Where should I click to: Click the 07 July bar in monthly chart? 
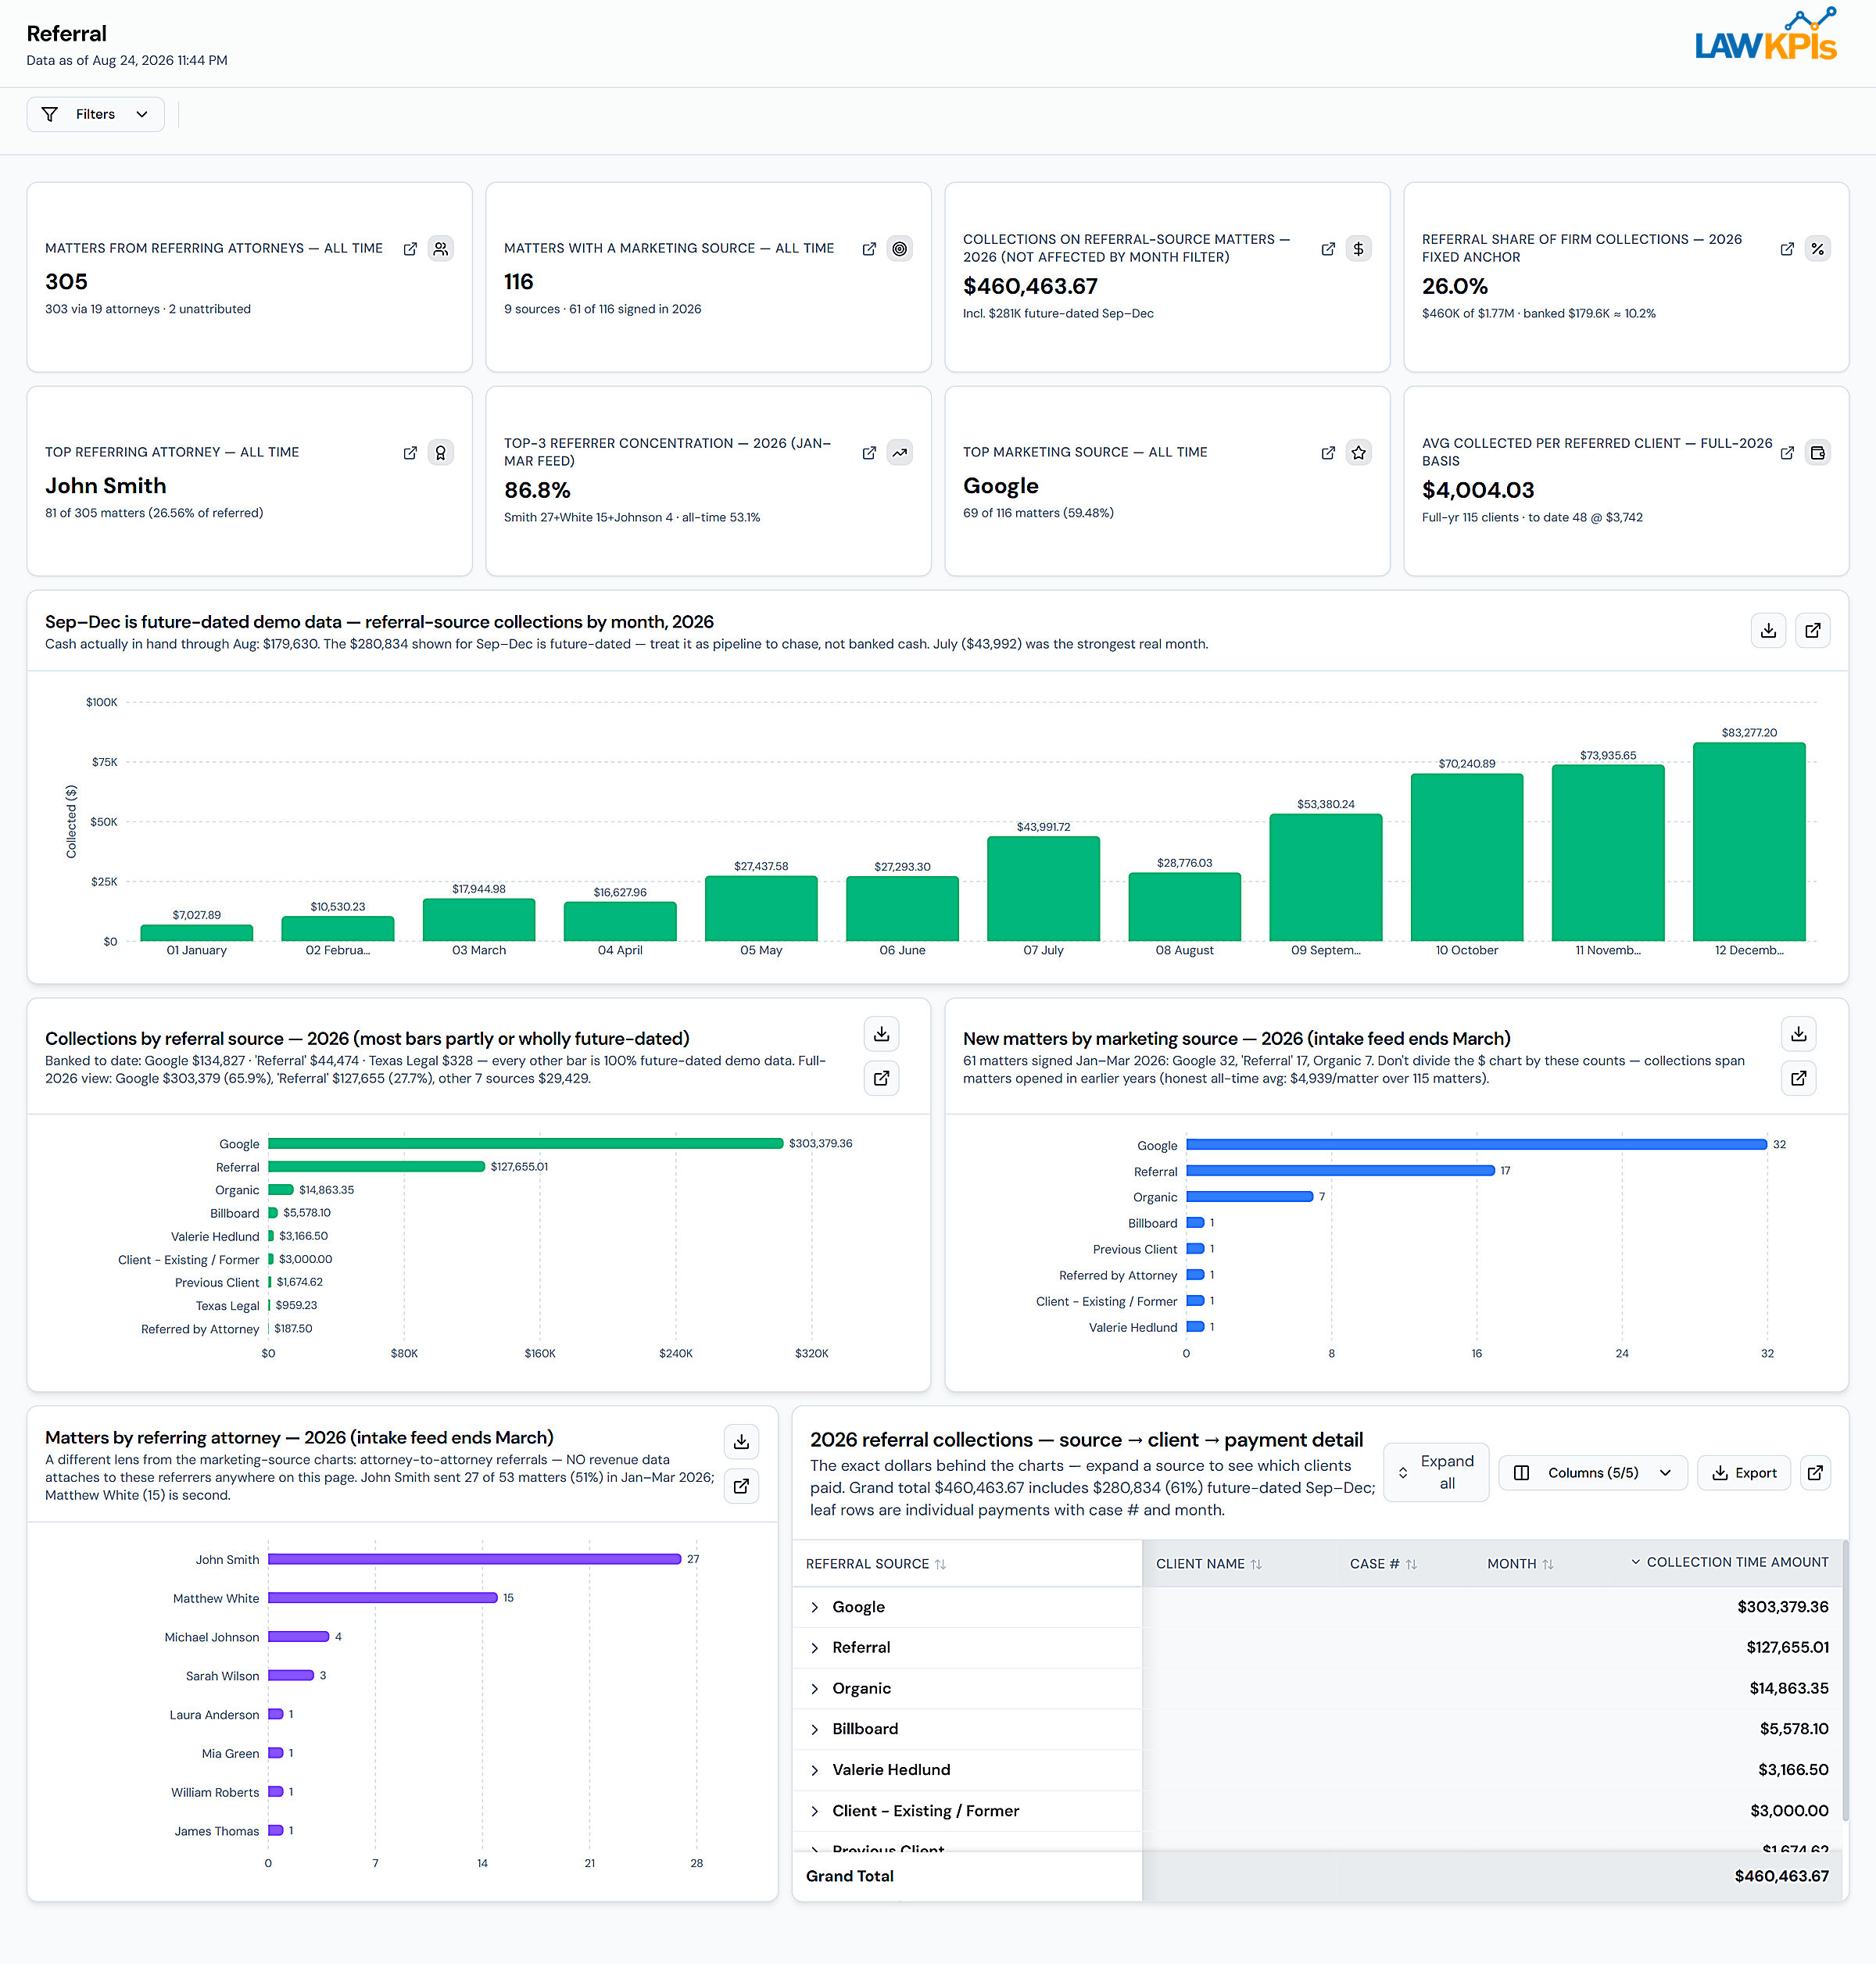tap(1043, 889)
